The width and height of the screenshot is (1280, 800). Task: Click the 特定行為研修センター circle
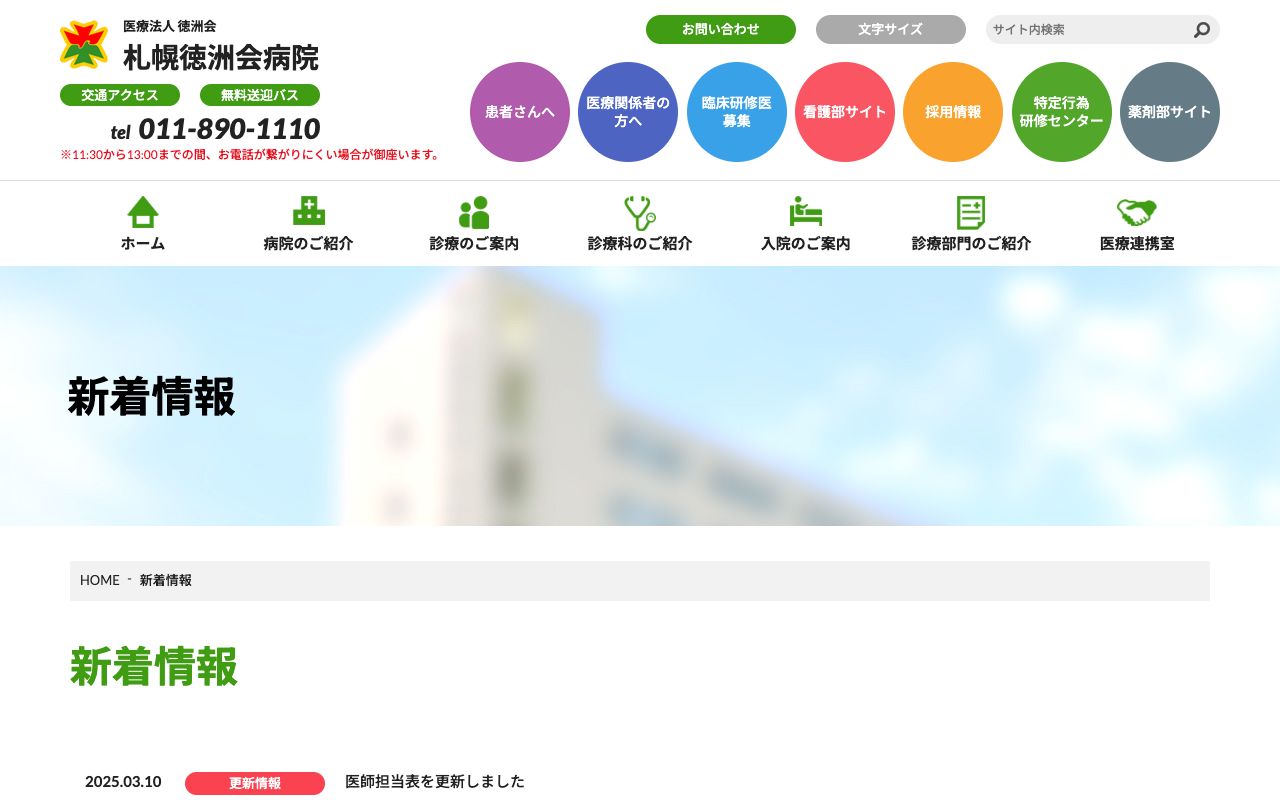click(x=1061, y=112)
